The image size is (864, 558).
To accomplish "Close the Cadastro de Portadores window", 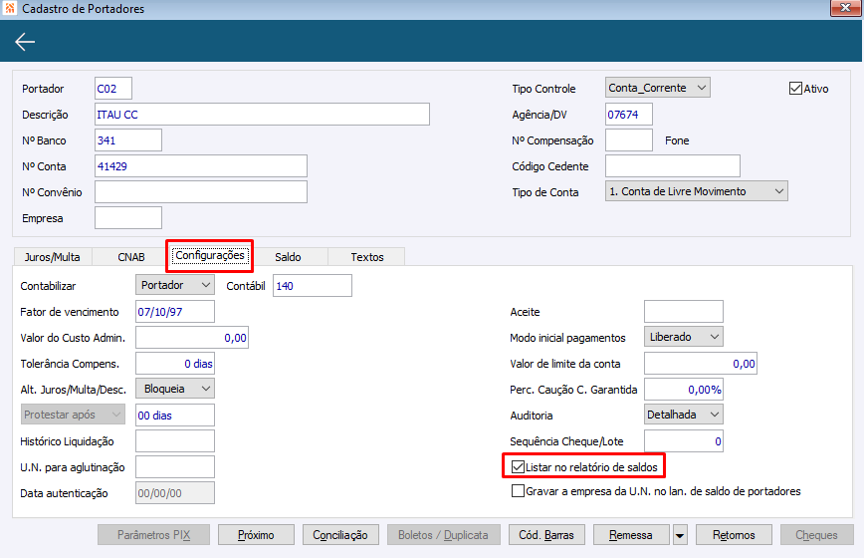I will [845, 8].
